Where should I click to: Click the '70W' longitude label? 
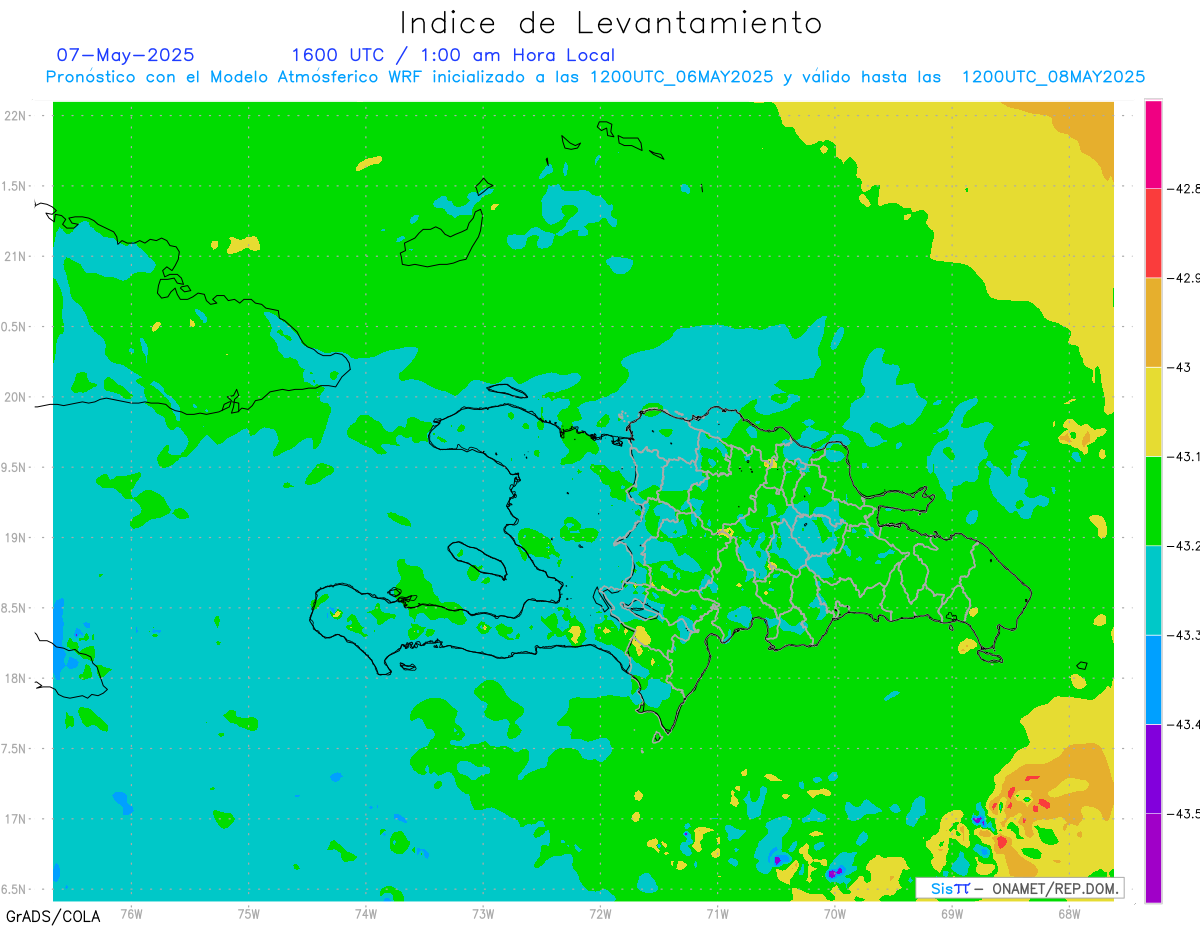835,913
